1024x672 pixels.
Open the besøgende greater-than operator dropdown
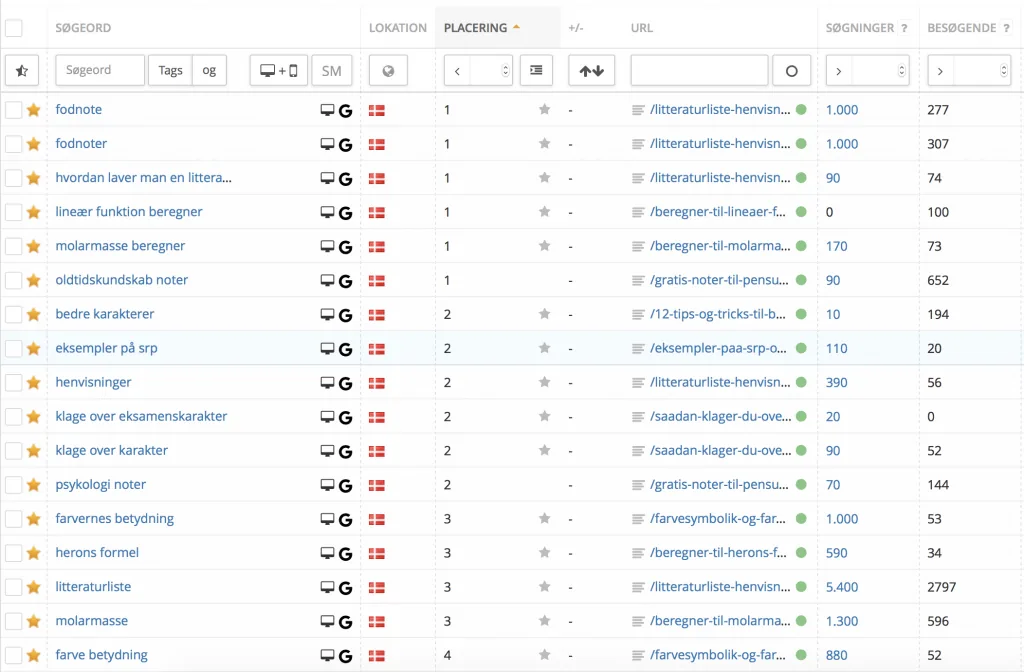940,71
